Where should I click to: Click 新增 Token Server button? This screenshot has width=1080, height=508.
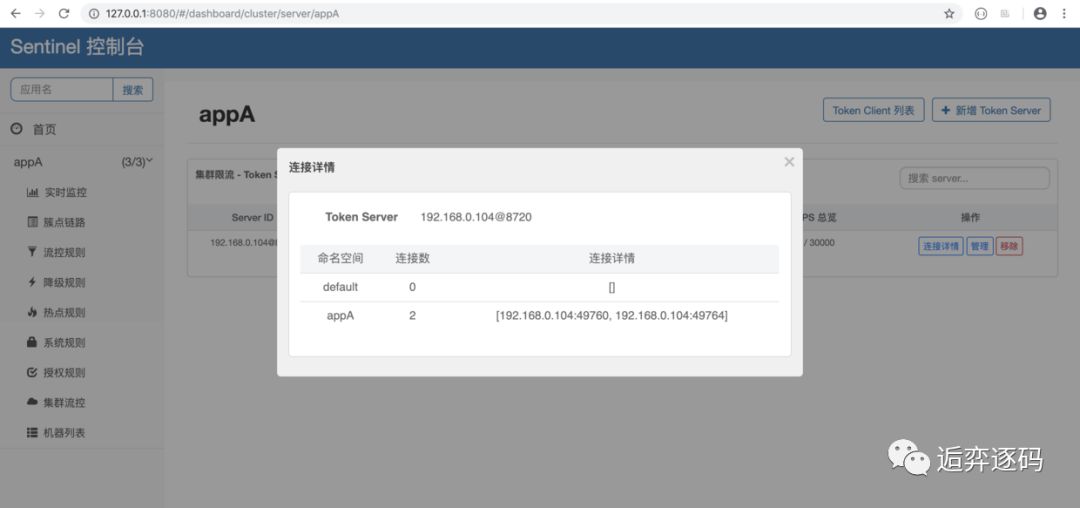991,110
